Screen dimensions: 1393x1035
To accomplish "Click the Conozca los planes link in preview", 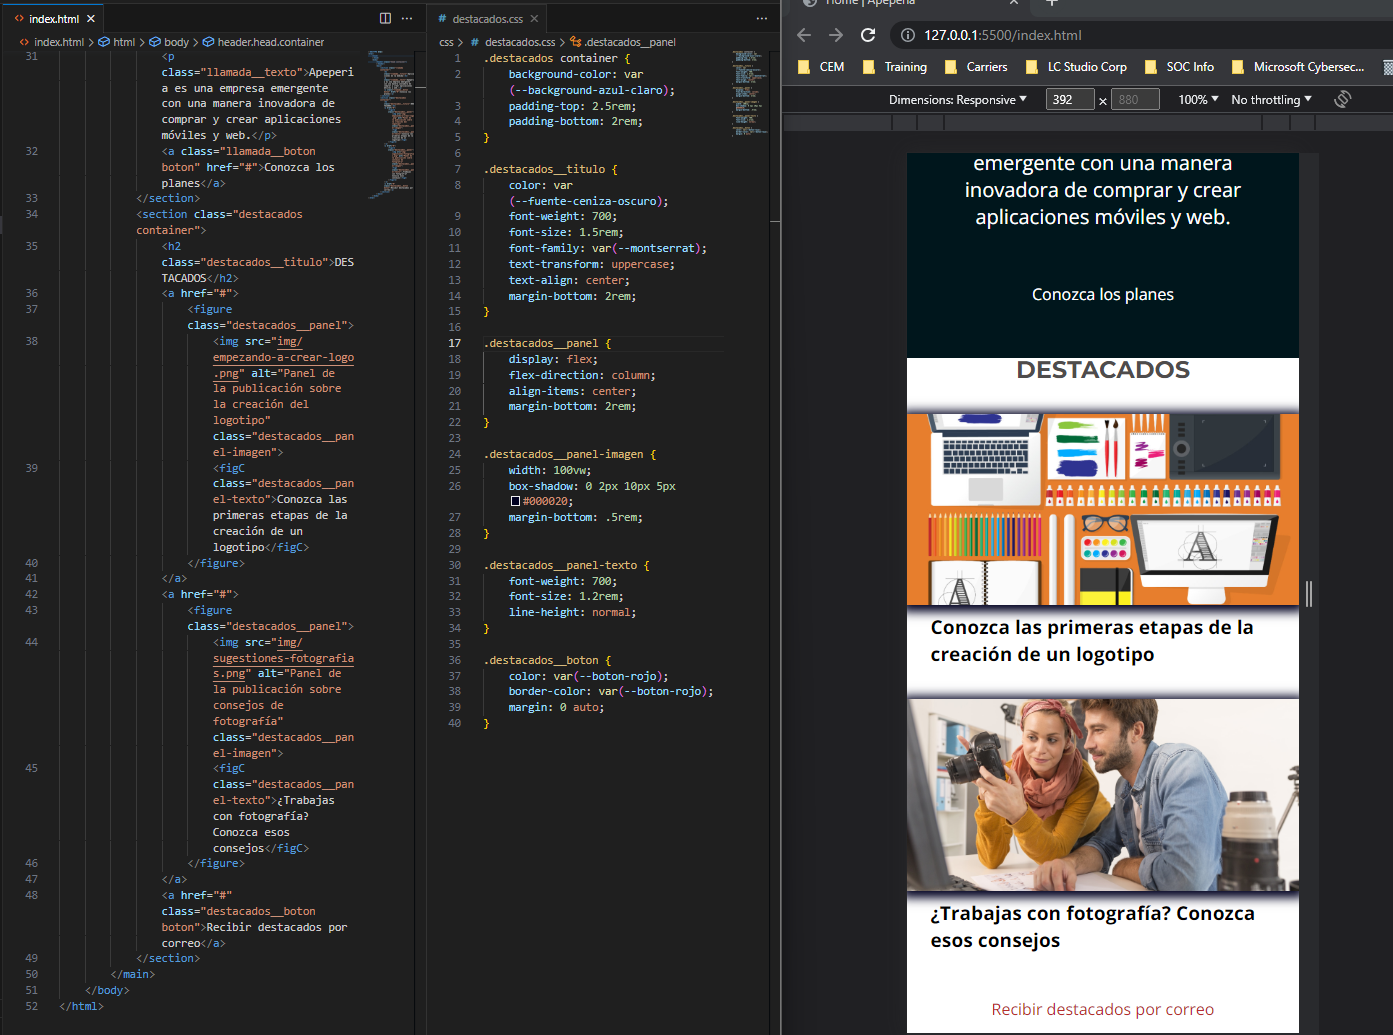I will click(1103, 295).
